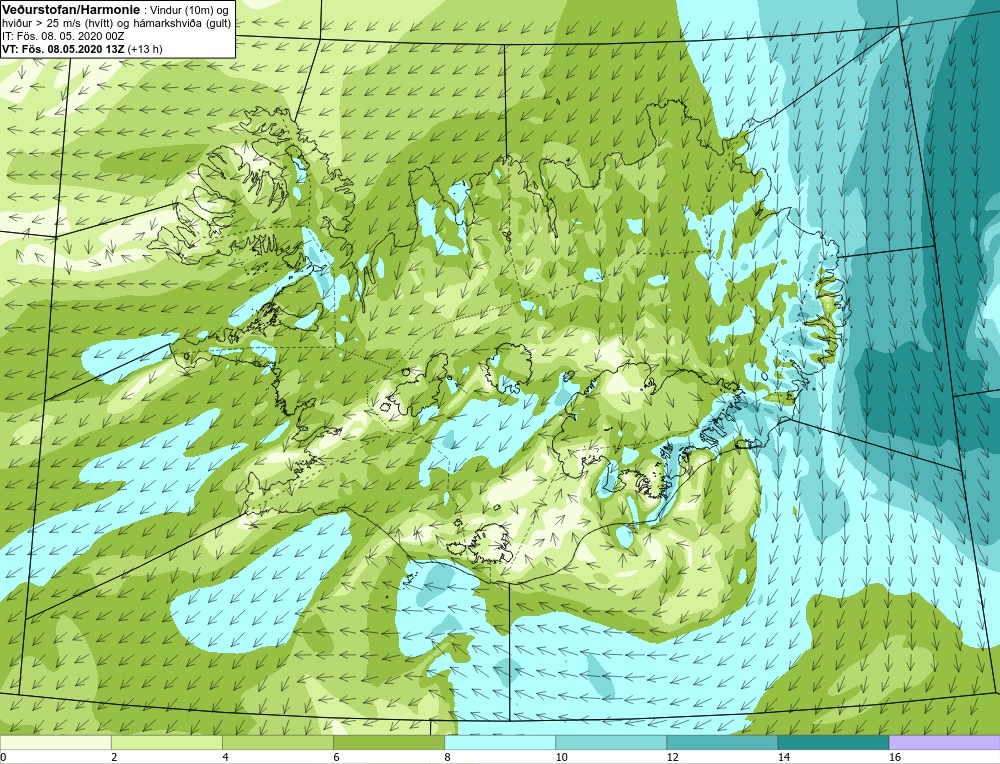
Task: Click the 14–16 m/s dark teal legend swatch
Action: tap(833, 742)
